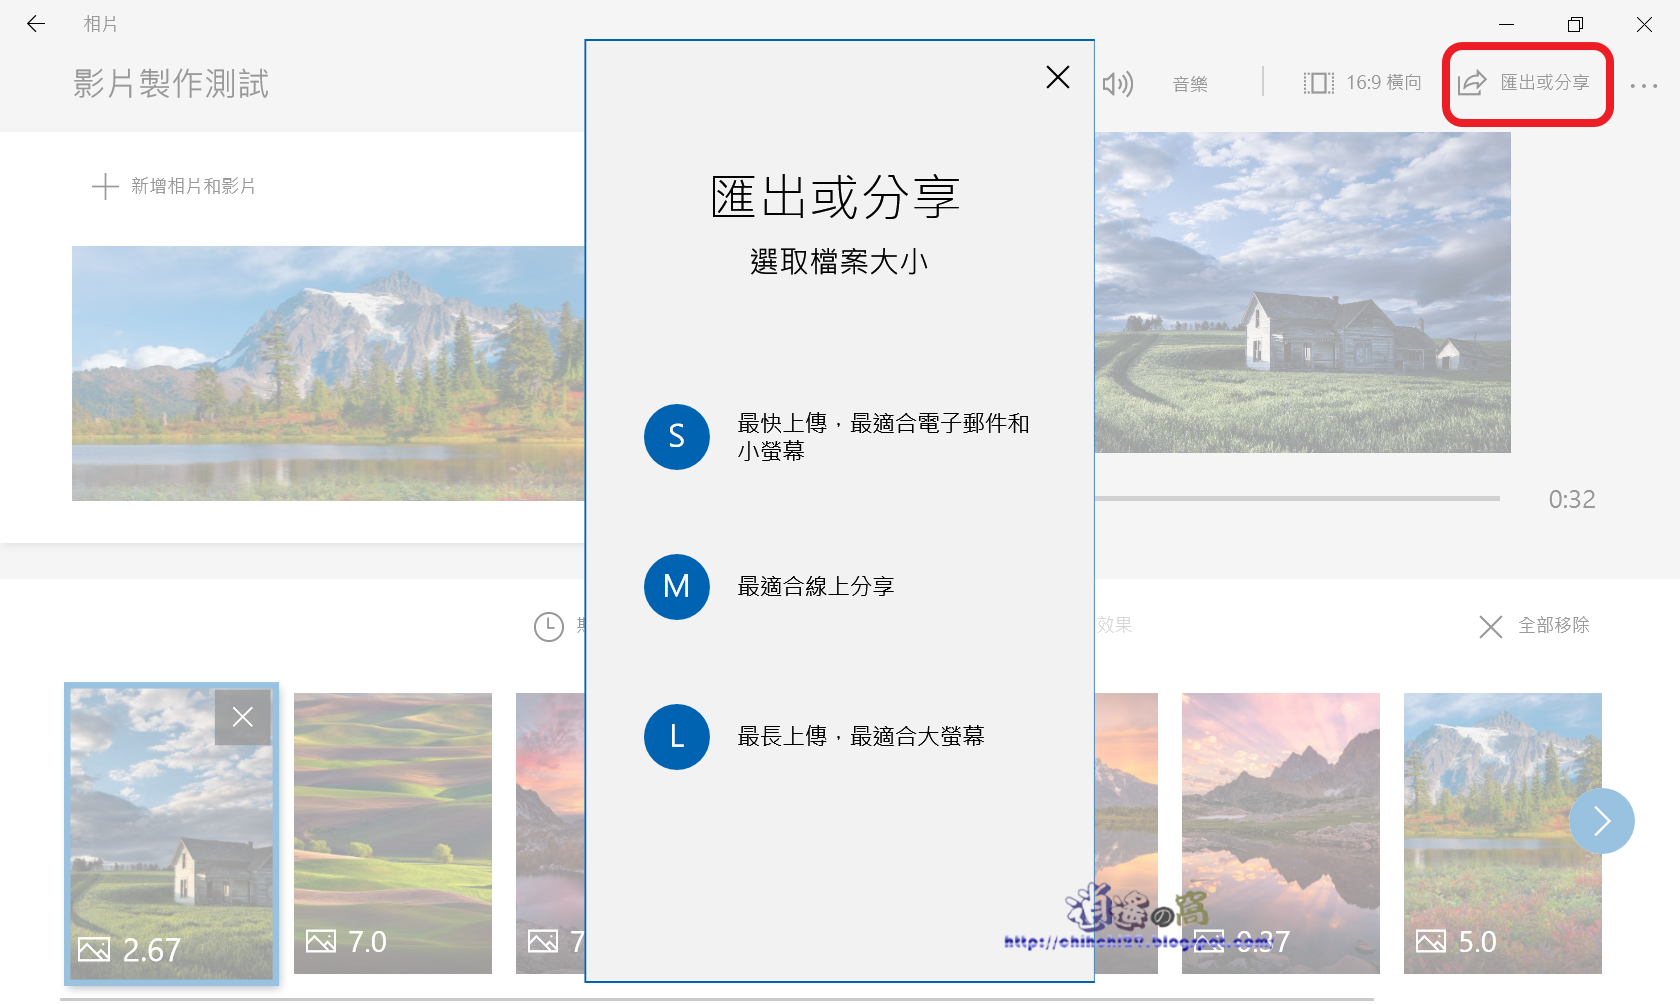Viewport: 1680px width, 1004px height.
Task: Select the 5.0 mountain lake storyboard clip
Action: tap(1503, 833)
